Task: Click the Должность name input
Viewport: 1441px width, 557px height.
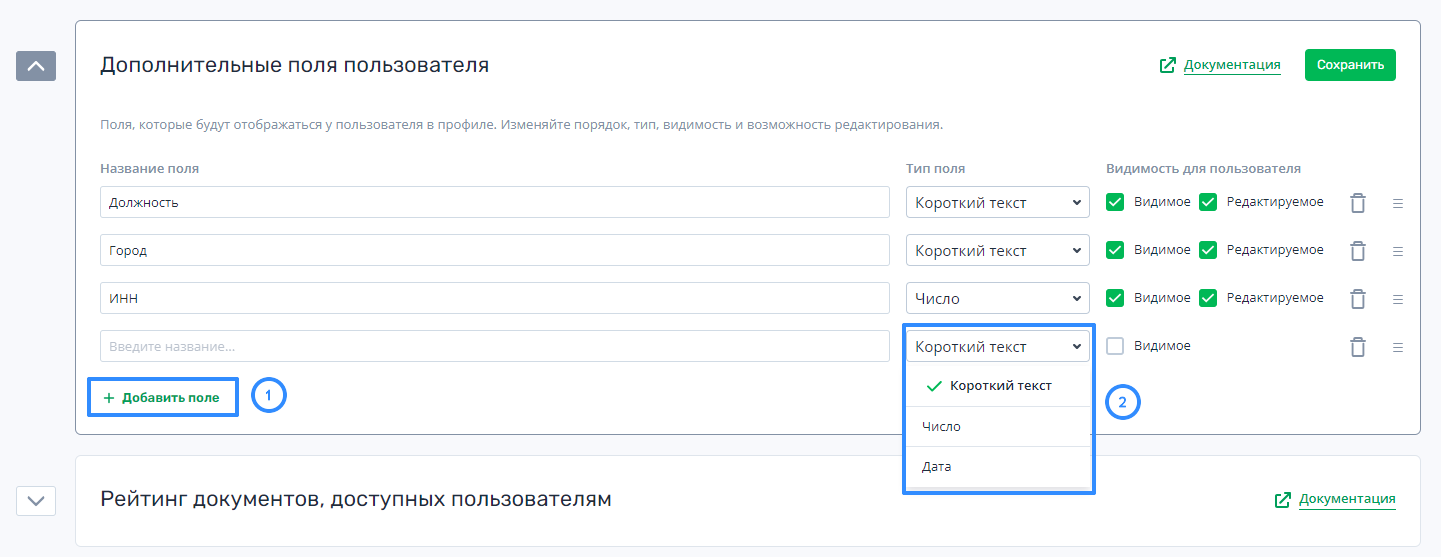Action: click(x=495, y=202)
